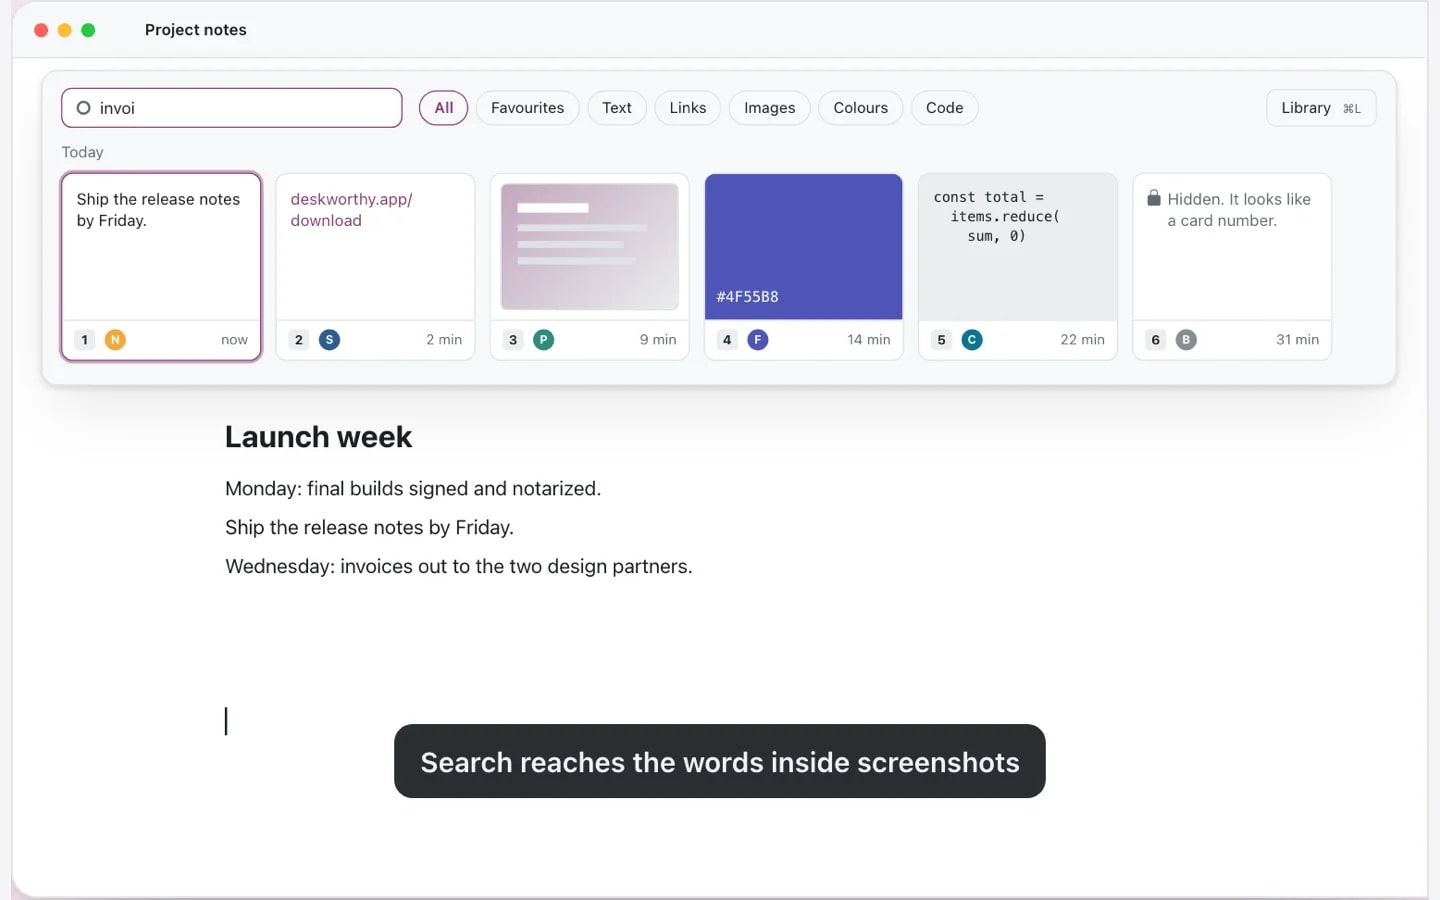This screenshot has width=1440, height=900.
Task: Show only Links clips
Action: [688, 108]
